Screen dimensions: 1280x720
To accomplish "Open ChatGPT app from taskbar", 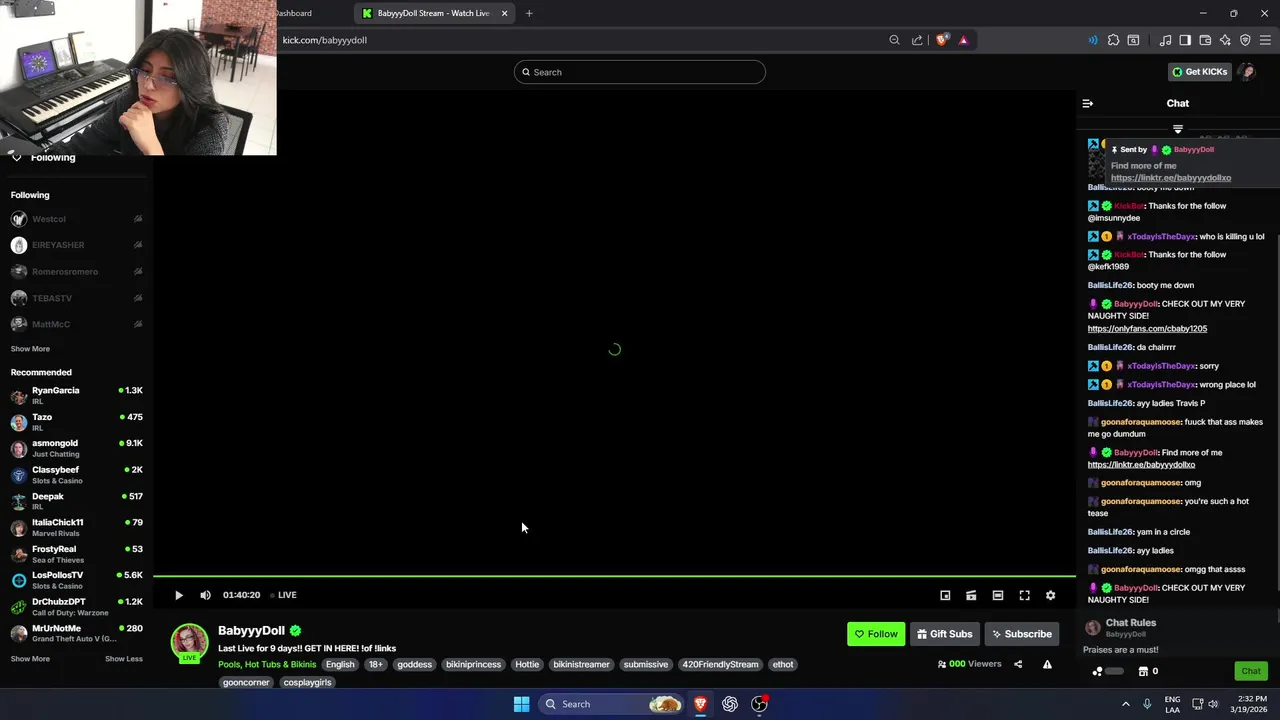I will pyautogui.click(x=730, y=704).
